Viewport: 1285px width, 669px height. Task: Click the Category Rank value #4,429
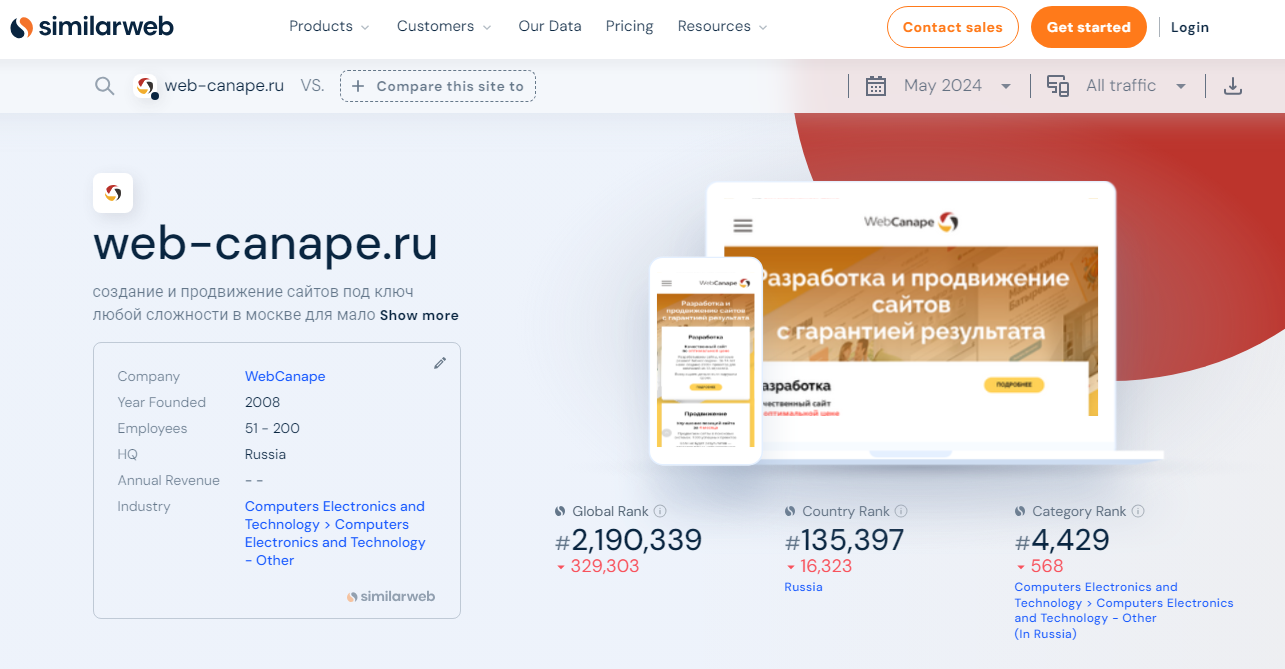pos(1062,541)
